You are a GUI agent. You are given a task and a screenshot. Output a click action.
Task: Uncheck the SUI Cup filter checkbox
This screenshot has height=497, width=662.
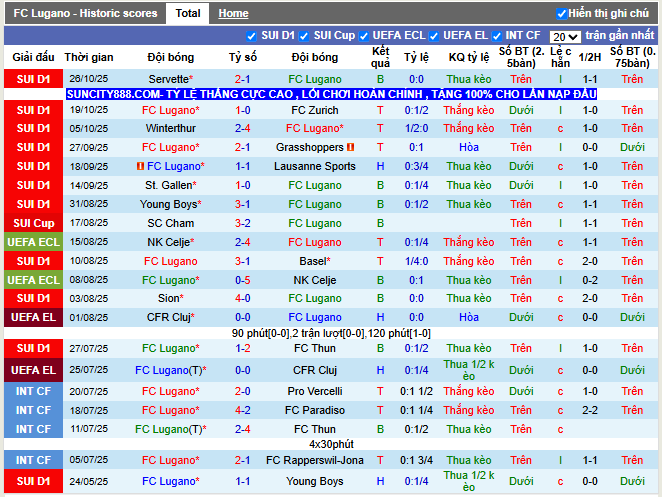click(x=304, y=36)
